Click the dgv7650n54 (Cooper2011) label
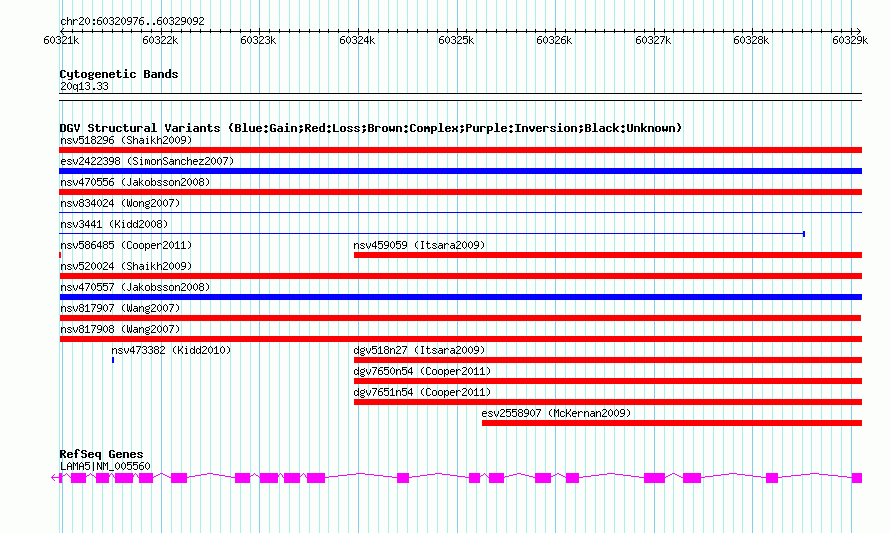This screenshot has width=890, height=533. (x=422, y=371)
